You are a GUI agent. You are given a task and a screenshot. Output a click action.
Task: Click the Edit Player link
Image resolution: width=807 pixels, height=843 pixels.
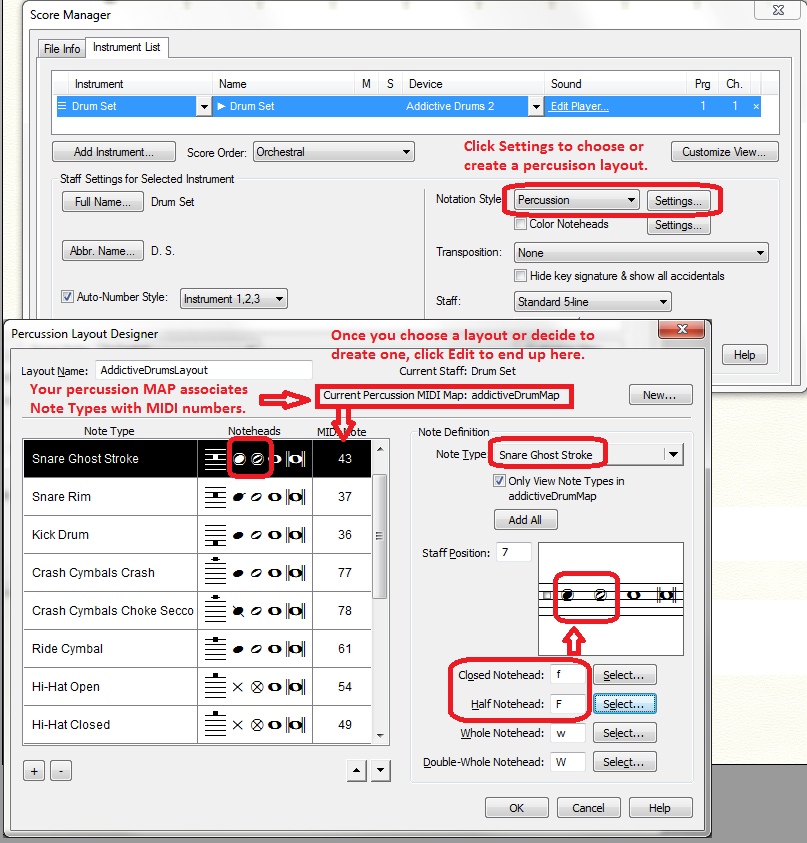[x=580, y=106]
